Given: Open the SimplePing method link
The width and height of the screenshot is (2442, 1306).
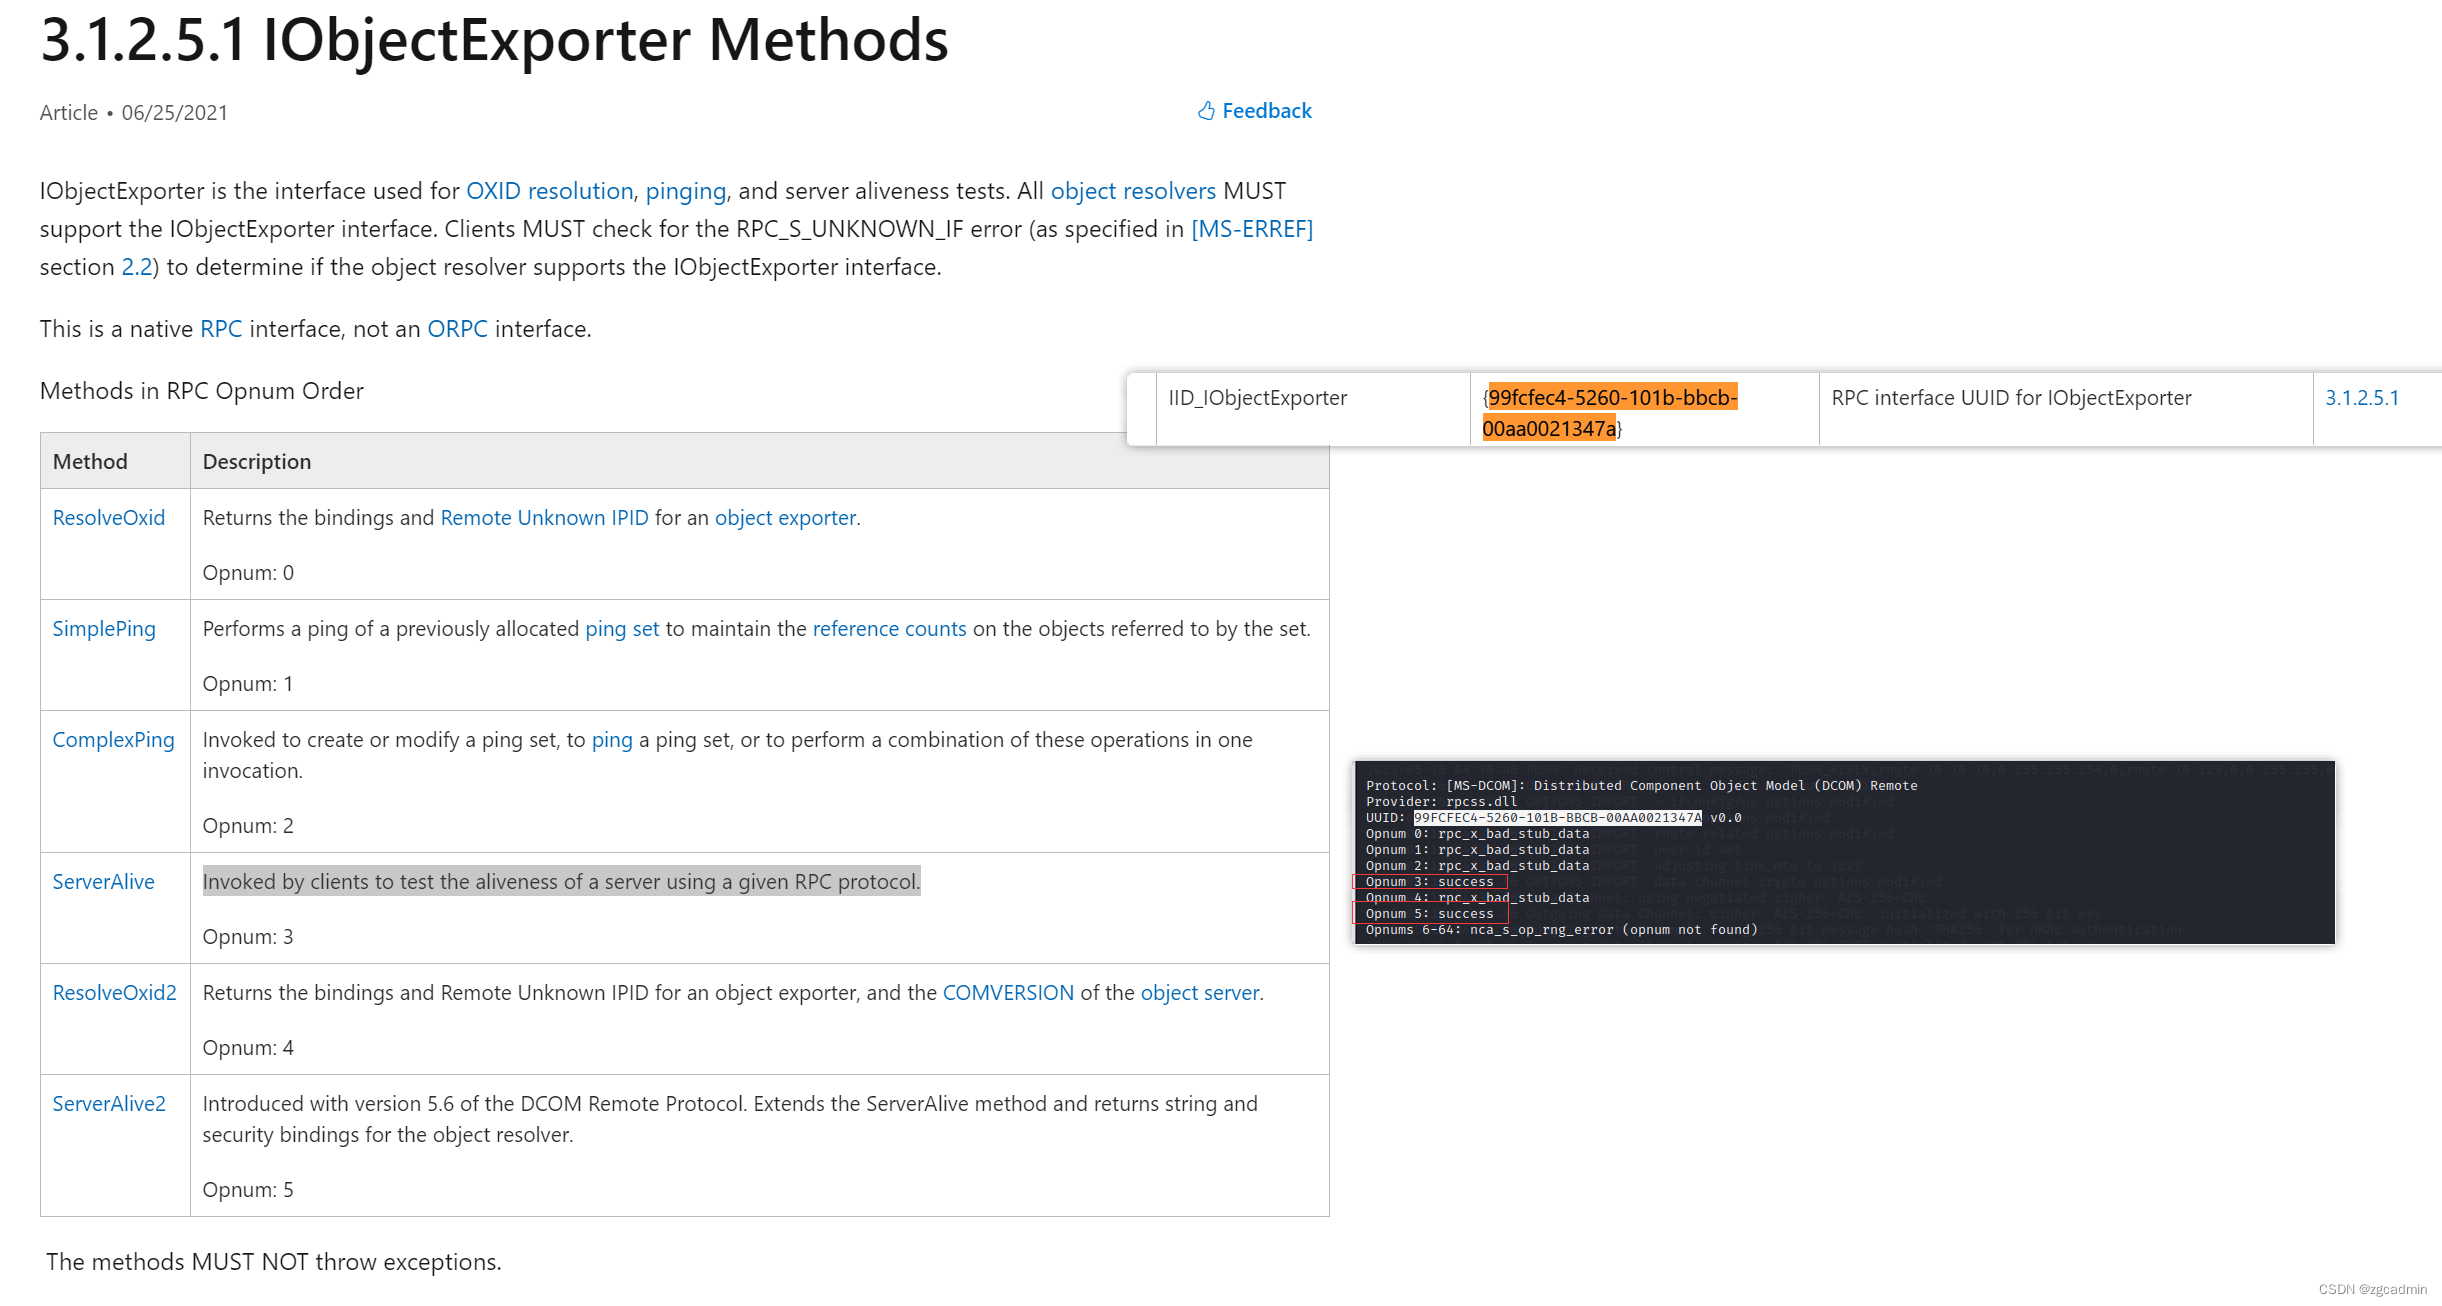Looking at the screenshot, I should click(x=104, y=629).
